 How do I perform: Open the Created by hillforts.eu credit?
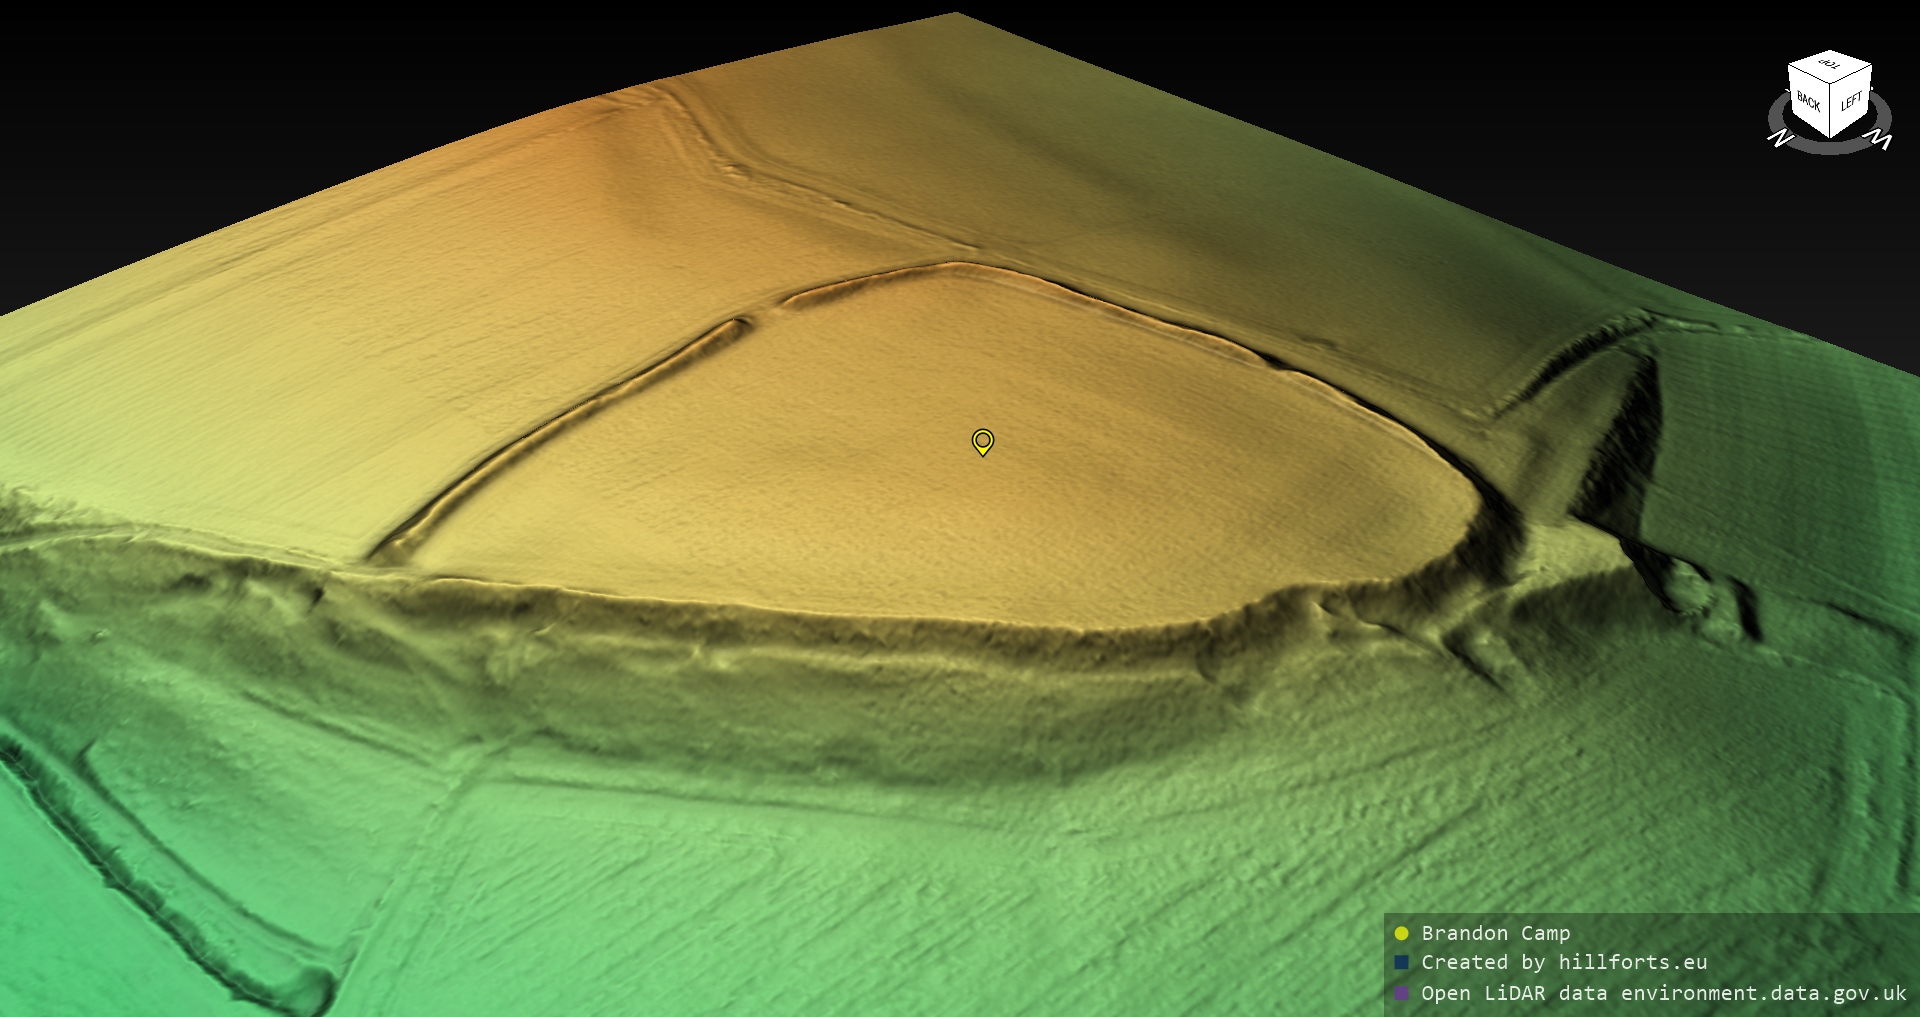click(x=1564, y=962)
